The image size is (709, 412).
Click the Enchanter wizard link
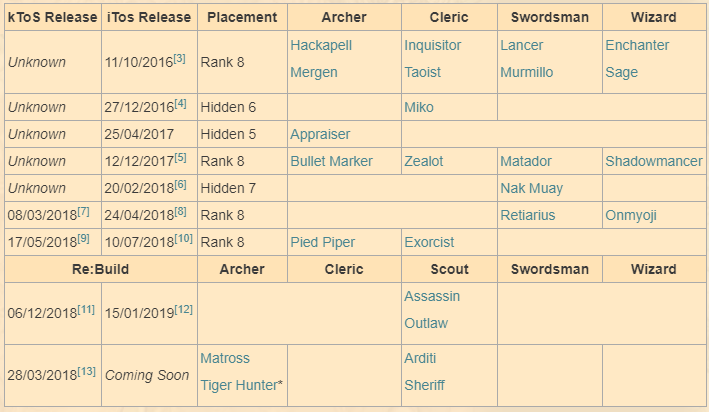coord(637,45)
